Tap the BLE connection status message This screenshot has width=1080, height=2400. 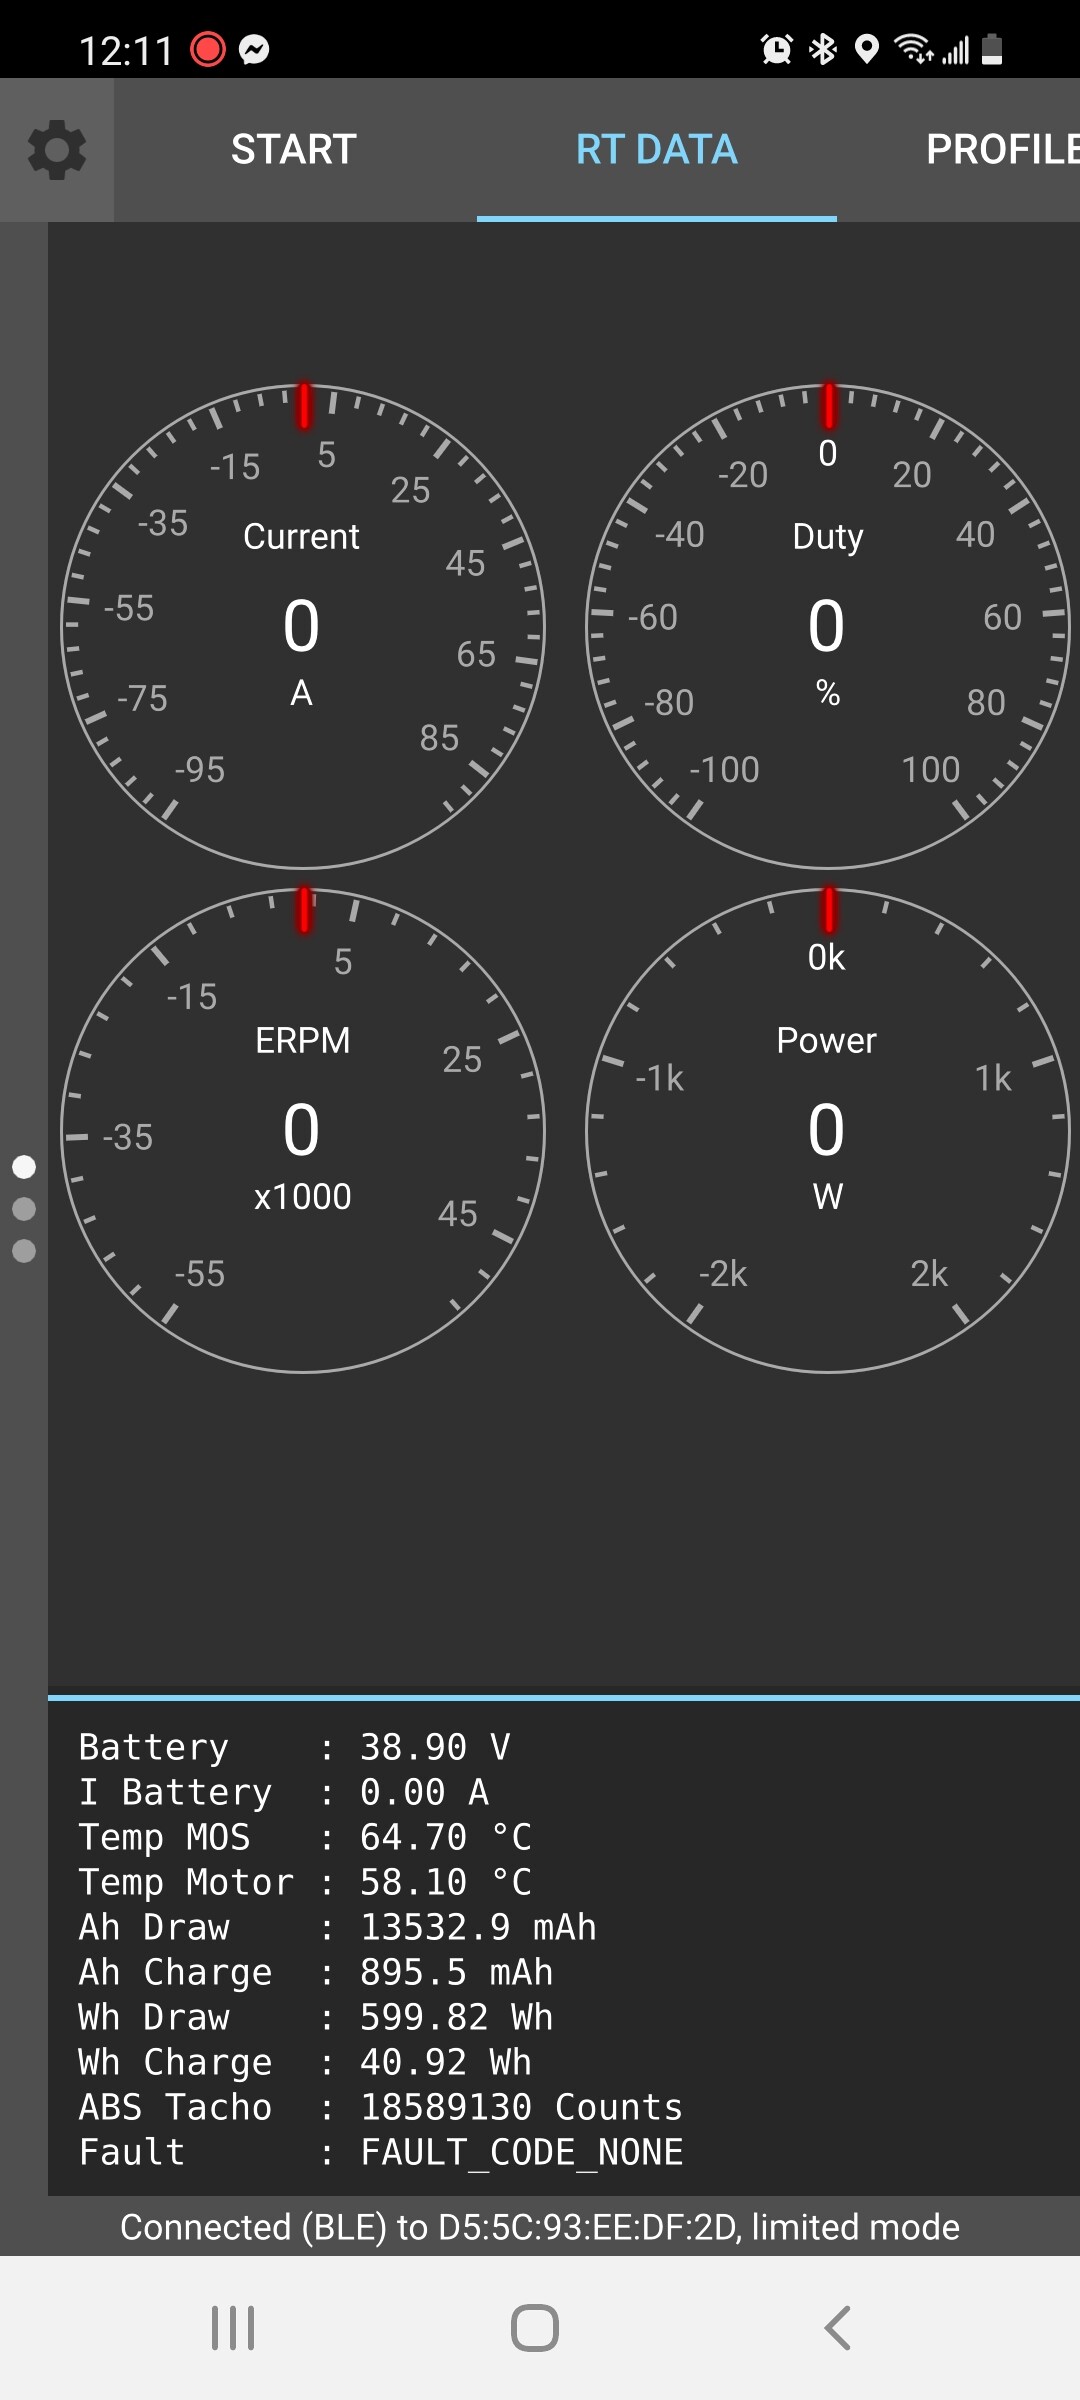click(x=540, y=2227)
